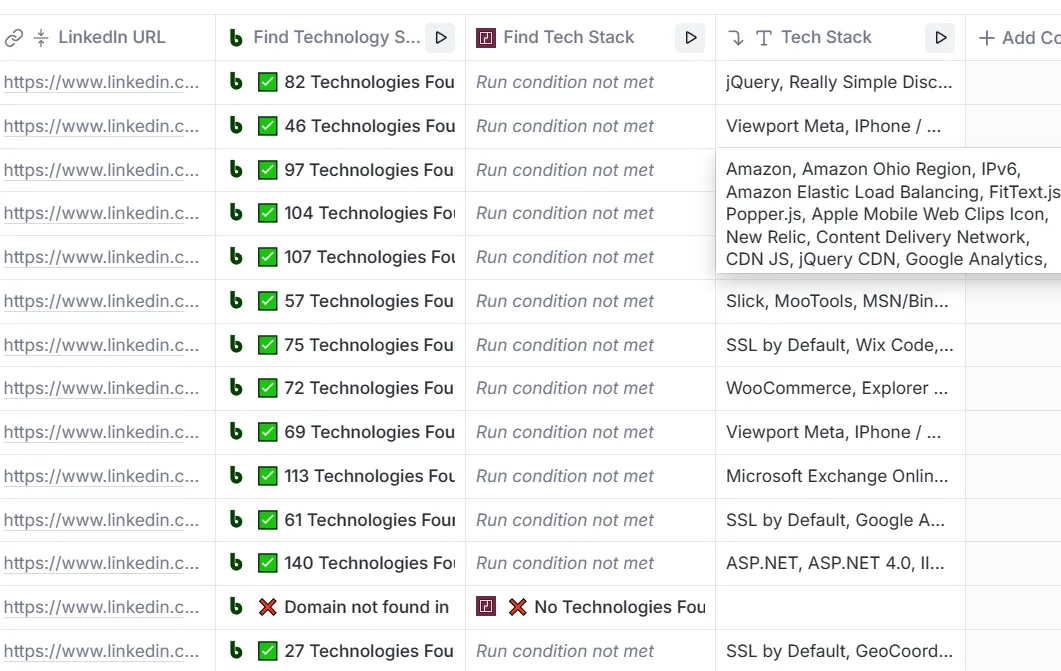Open LinkedIn link in Domain not found row
Viewport: 1061px width, 671px height.
pyautogui.click(x=101, y=607)
